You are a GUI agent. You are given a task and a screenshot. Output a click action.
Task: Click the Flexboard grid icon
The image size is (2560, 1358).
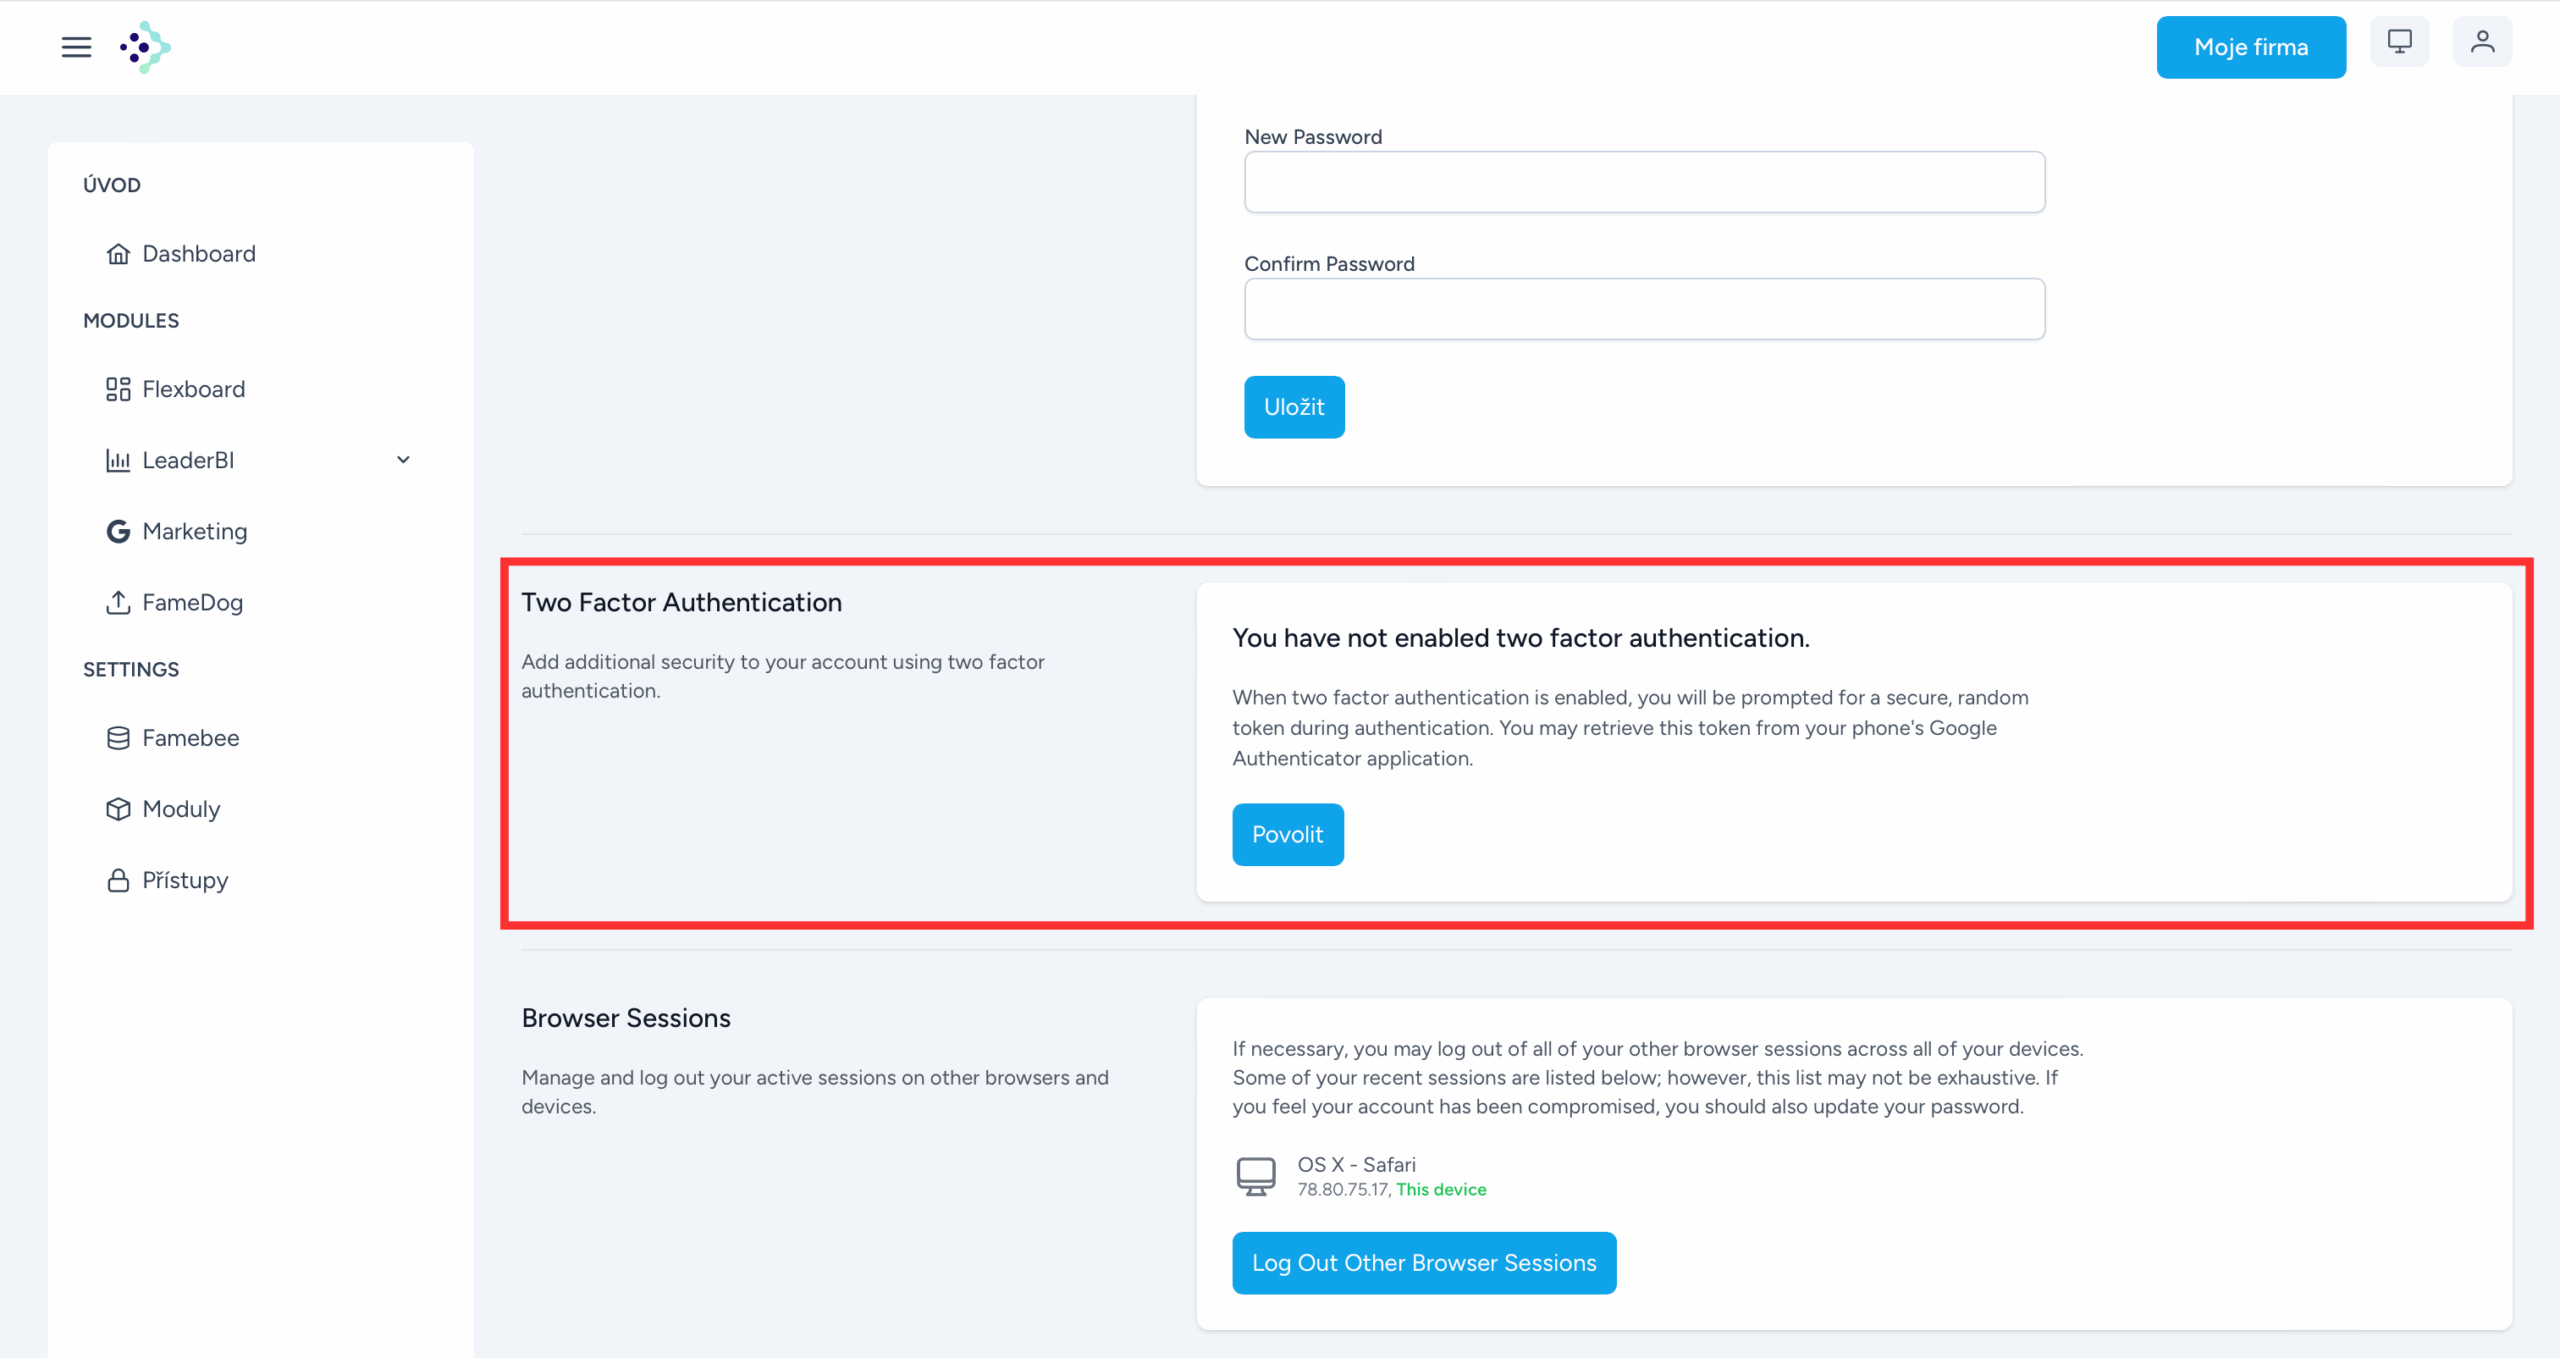[118, 389]
